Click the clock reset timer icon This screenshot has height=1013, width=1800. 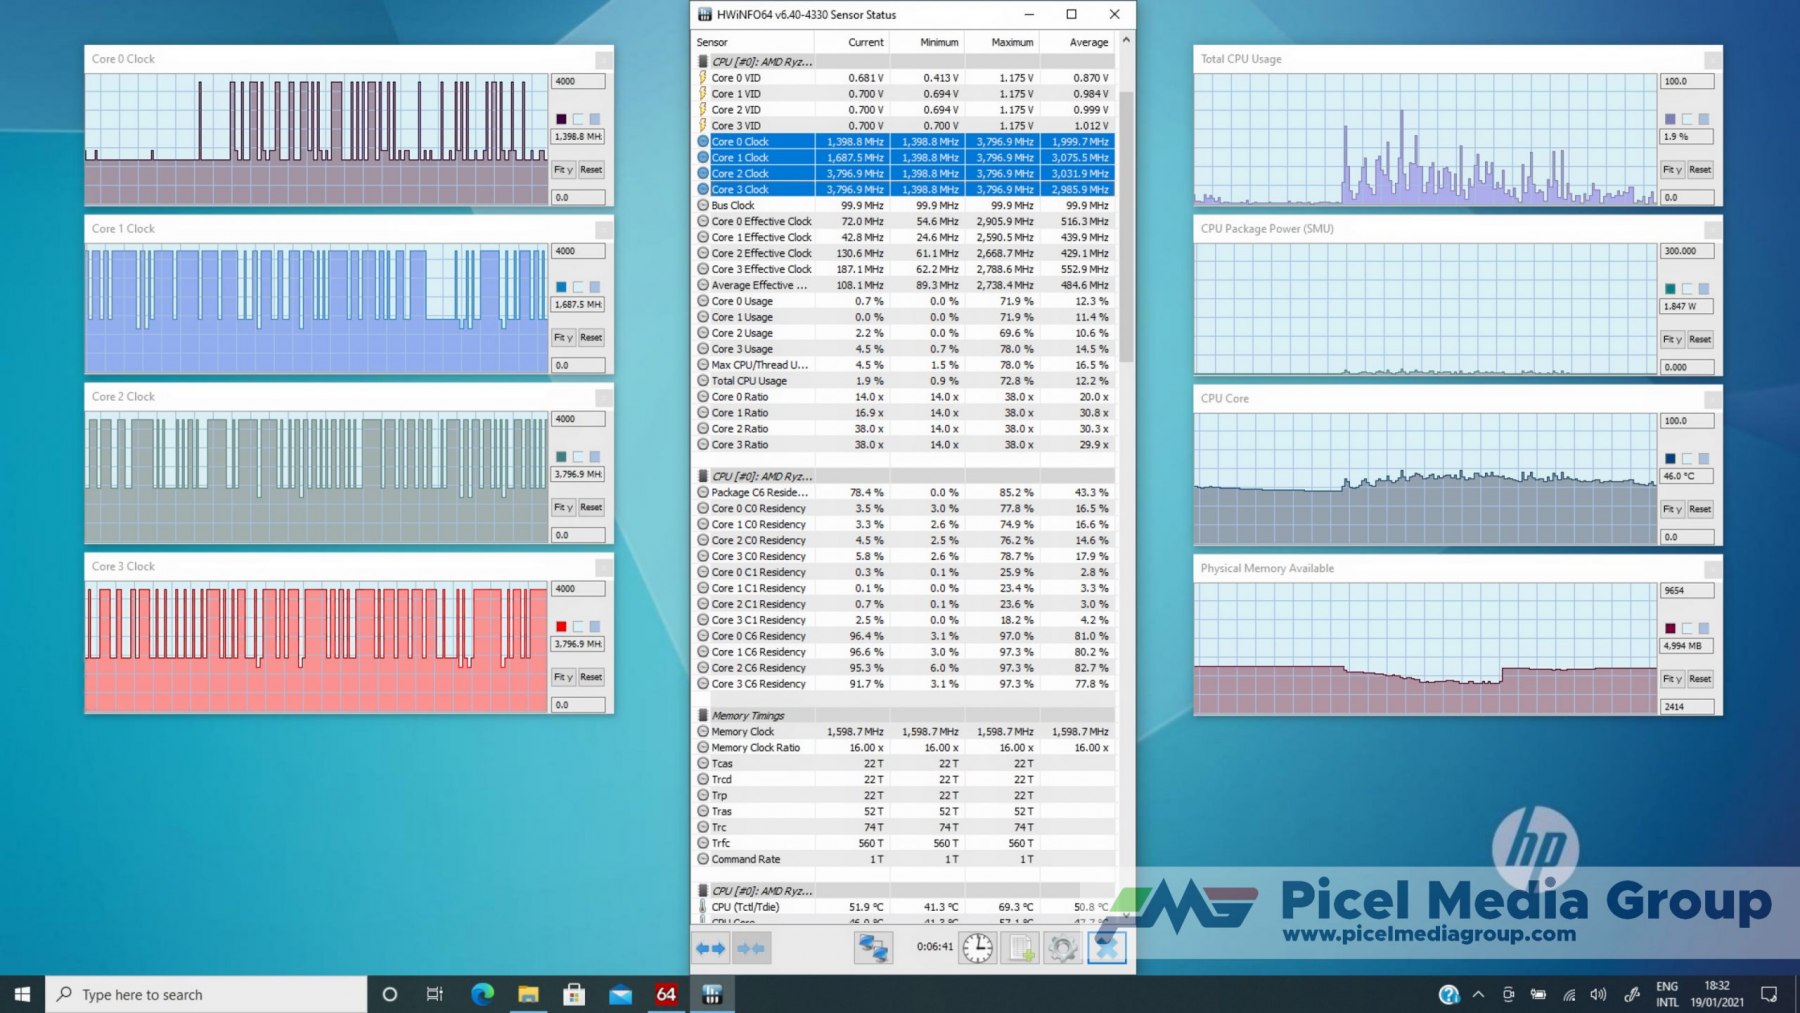[977, 948]
